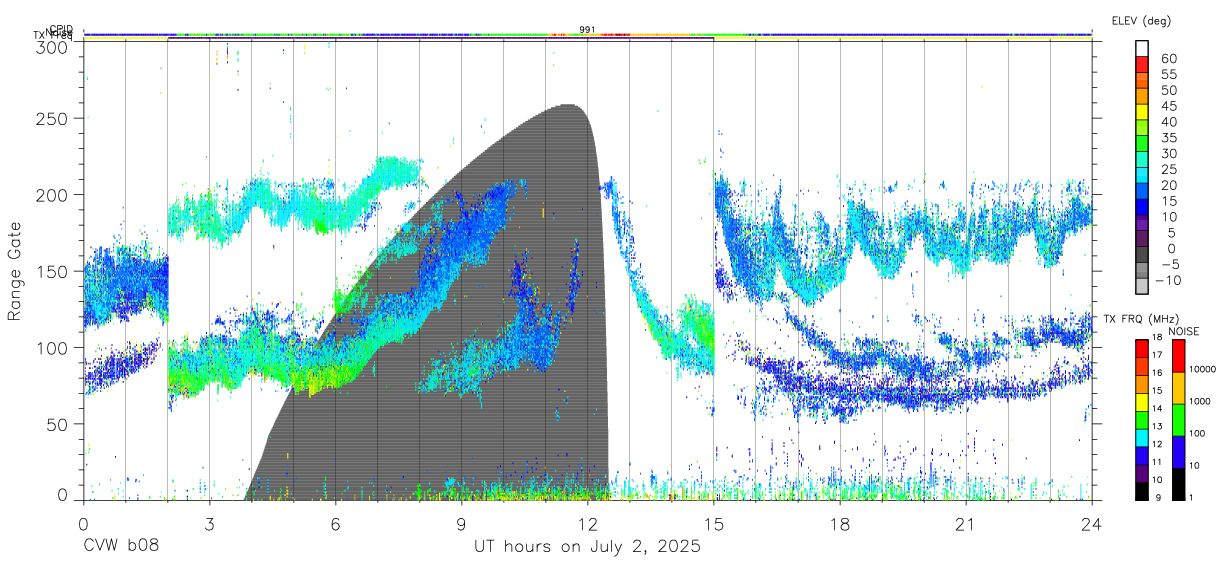This screenshot has width=1228, height=567.
Task: Click hour 21 on the UT axis
Action: (966, 523)
